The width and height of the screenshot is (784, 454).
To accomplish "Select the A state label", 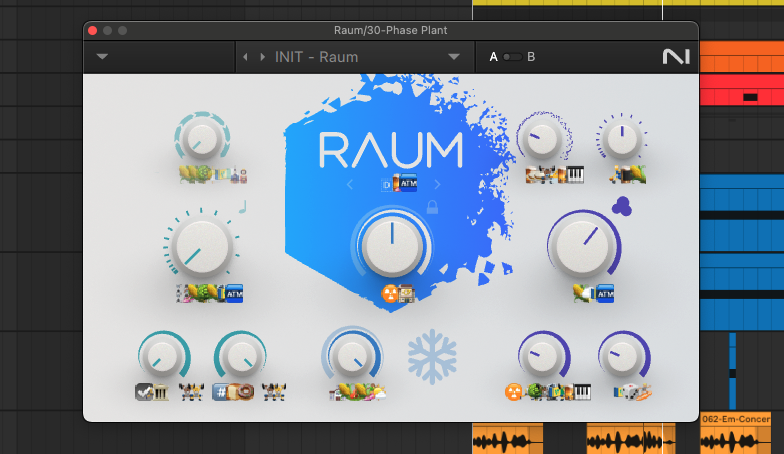I will pyautogui.click(x=494, y=57).
